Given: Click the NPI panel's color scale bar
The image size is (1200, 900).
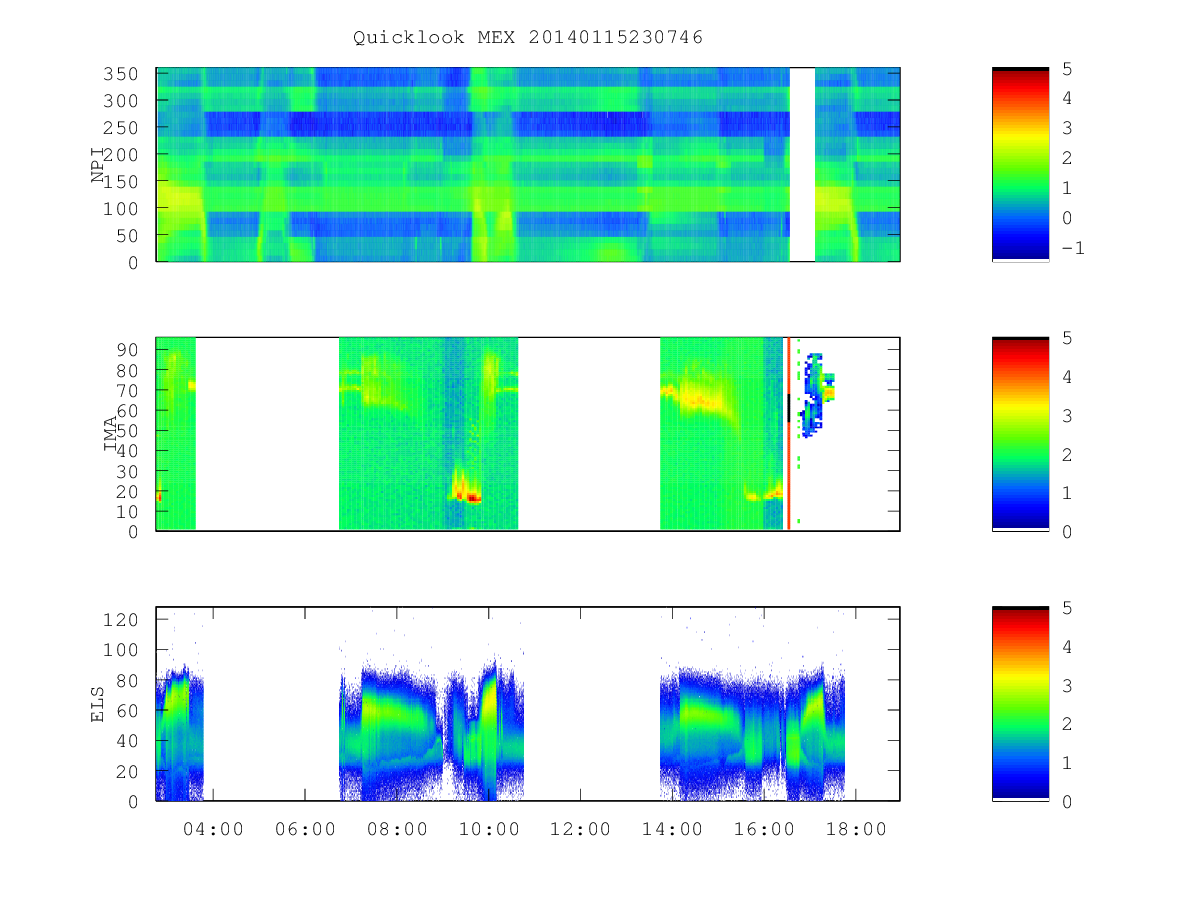Looking at the screenshot, I should [1020, 165].
